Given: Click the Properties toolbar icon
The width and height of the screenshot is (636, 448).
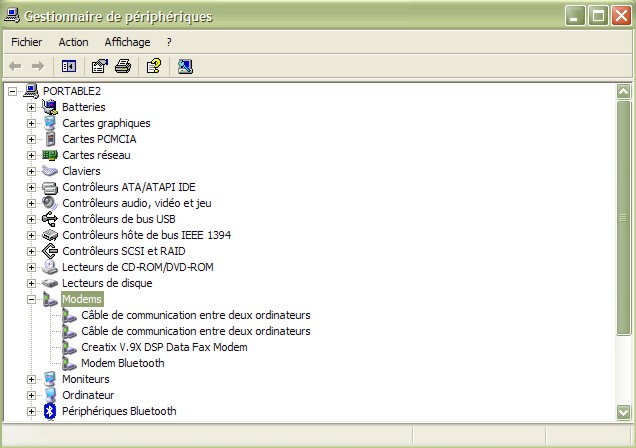Looking at the screenshot, I should pyautogui.click(x=99, y=67).
